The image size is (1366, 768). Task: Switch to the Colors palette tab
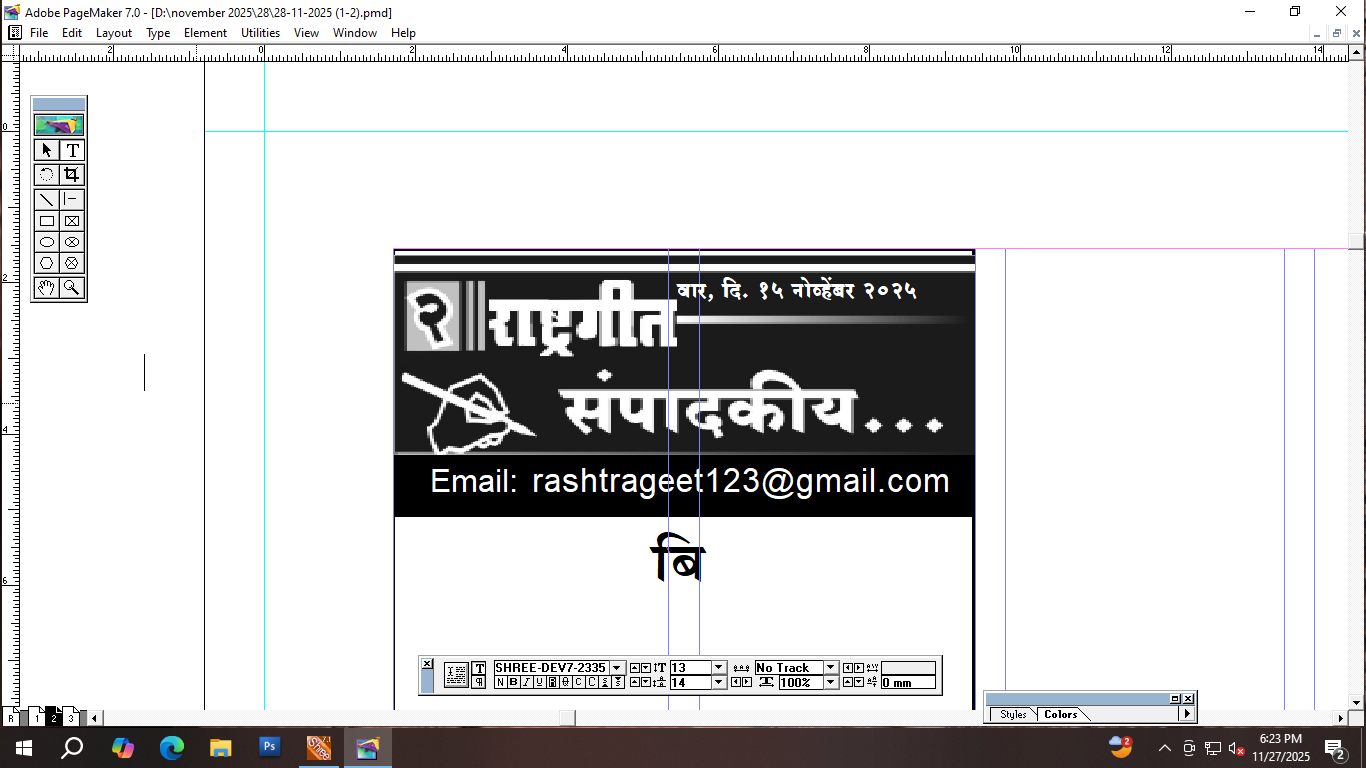(x=1061, y=714)
